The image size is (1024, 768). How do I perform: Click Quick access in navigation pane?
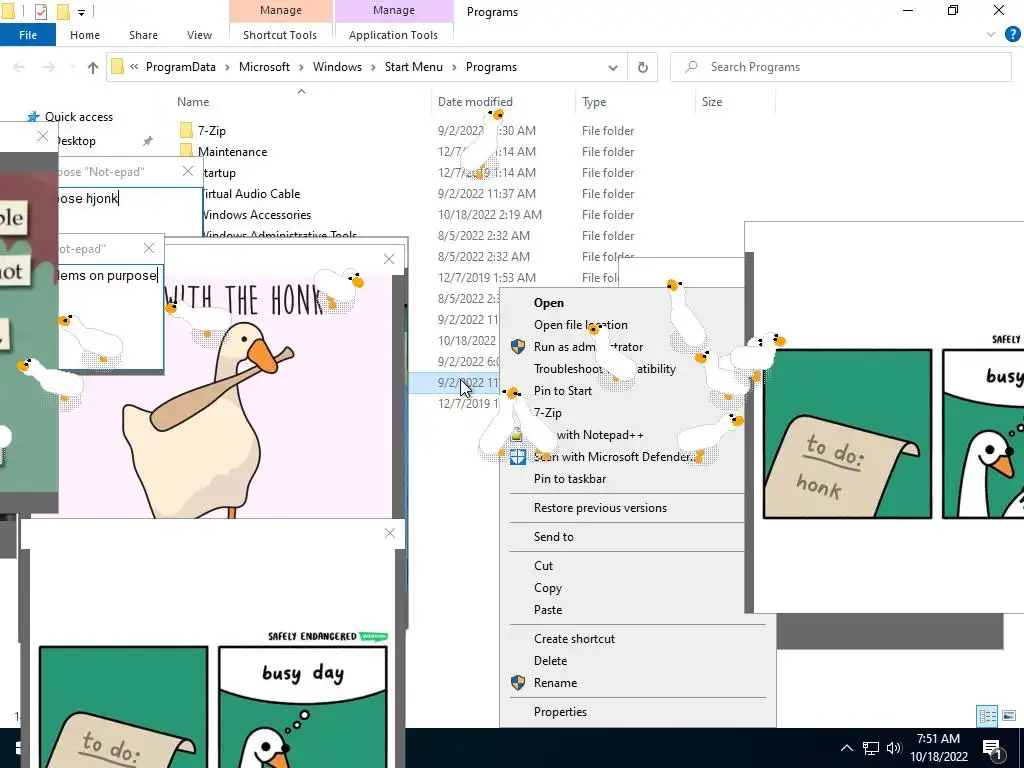[x=78, y=117]
